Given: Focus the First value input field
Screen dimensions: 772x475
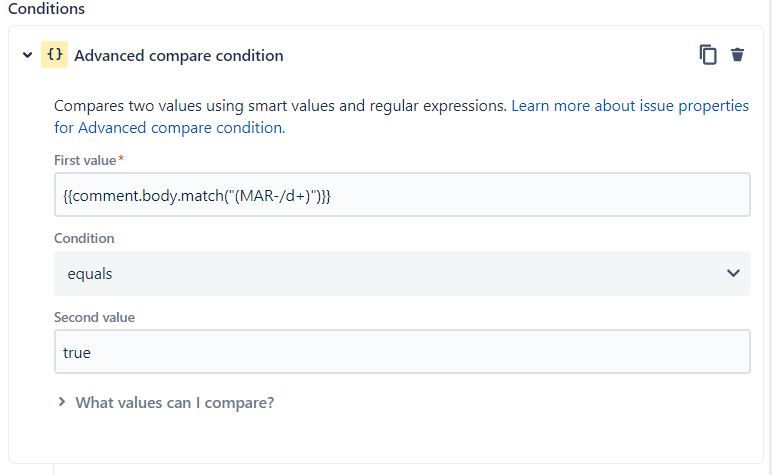Looking at the screenshot, I should point(401,195).
